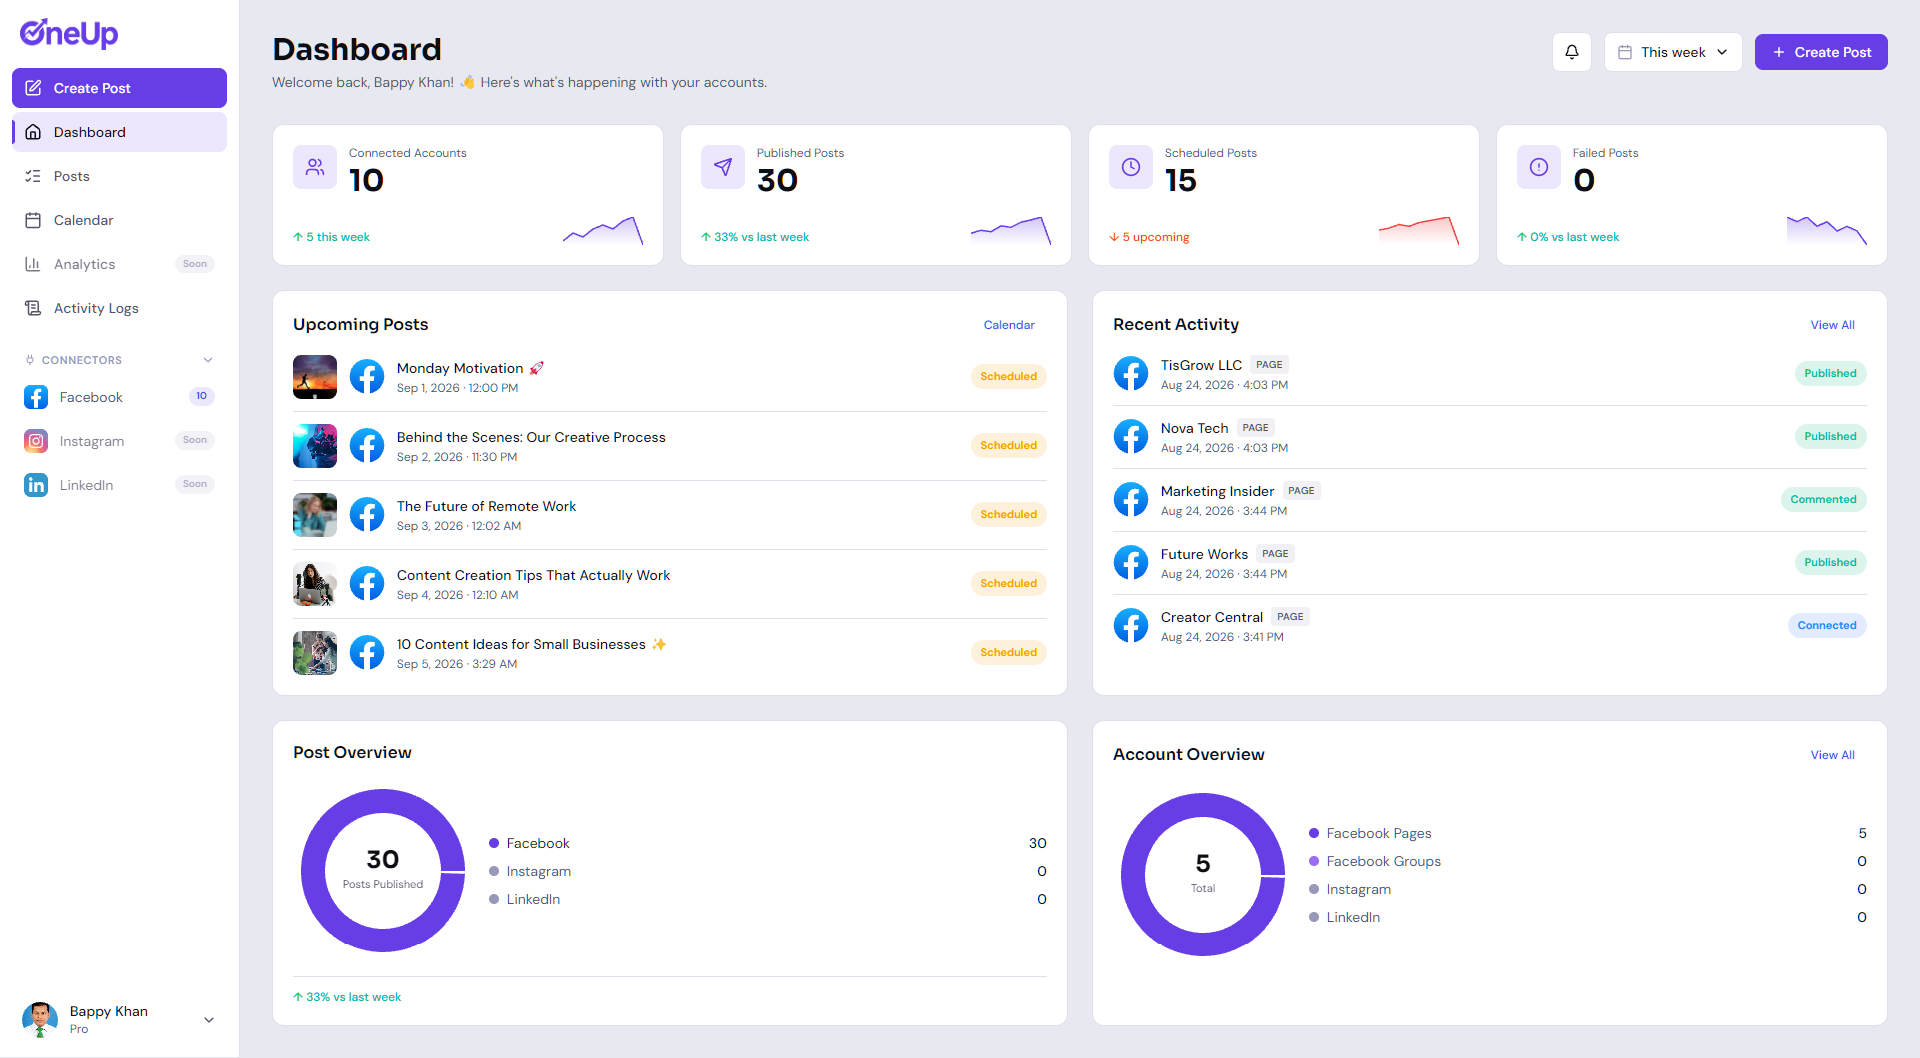Click the Post Overview donut chart
The image size is (1920, 1058).
point(383,871)
